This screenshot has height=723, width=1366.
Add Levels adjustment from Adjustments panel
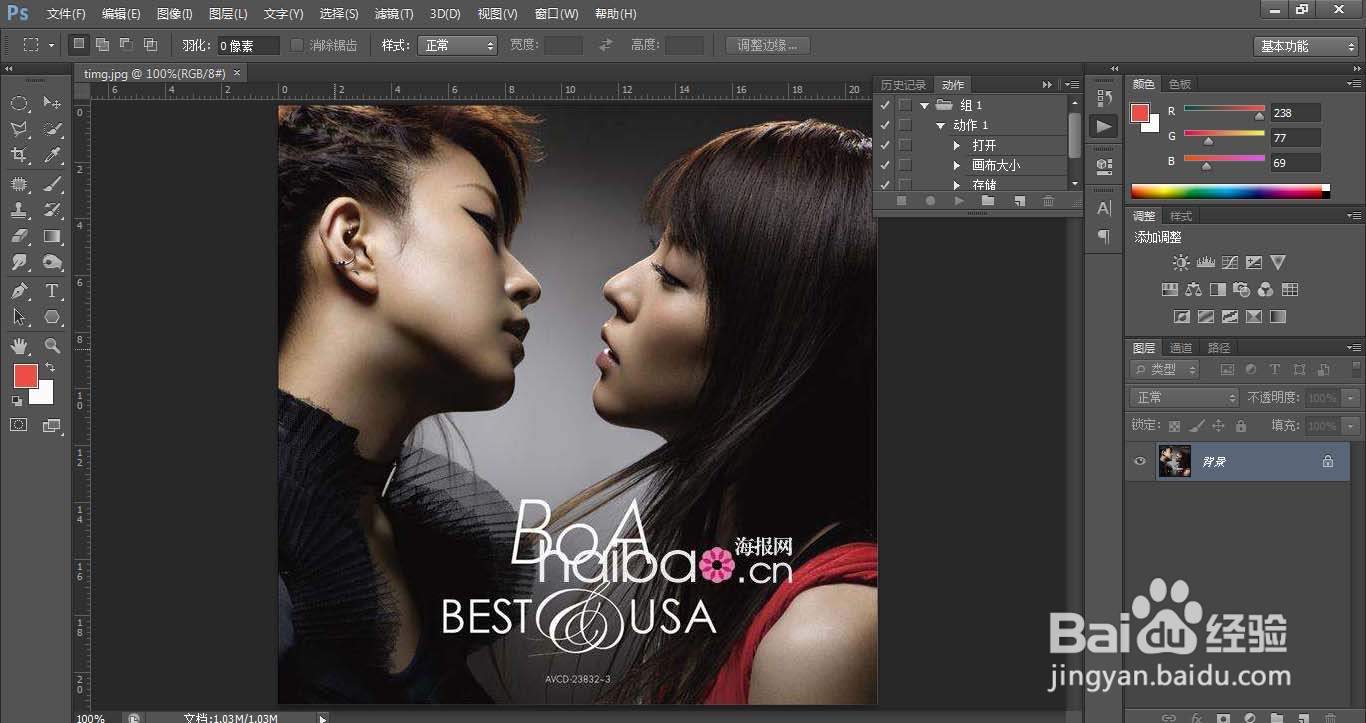point(1205,263)
